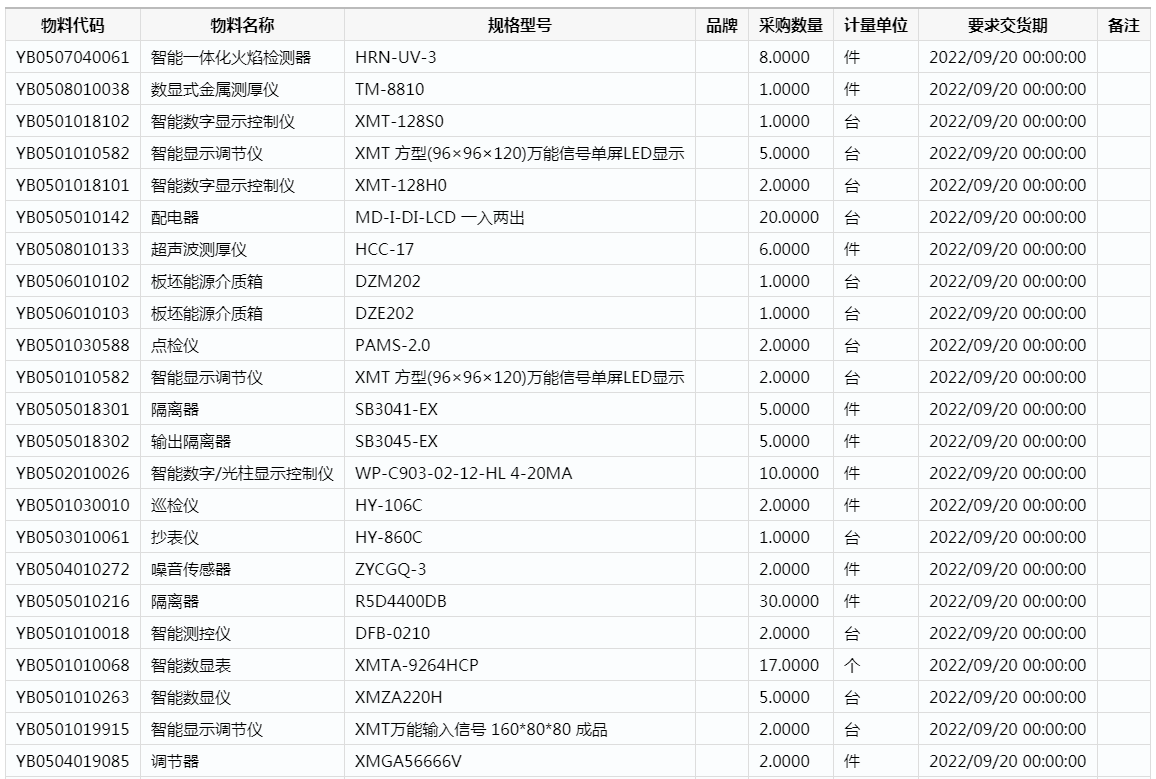Click the 要求交货期 column header

tap(1008, 26)
